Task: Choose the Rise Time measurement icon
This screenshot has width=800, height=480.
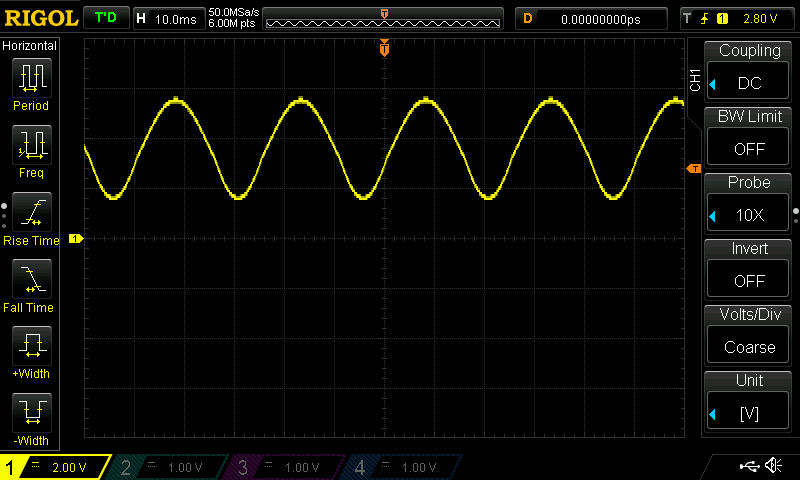Action: coord(32,212)
